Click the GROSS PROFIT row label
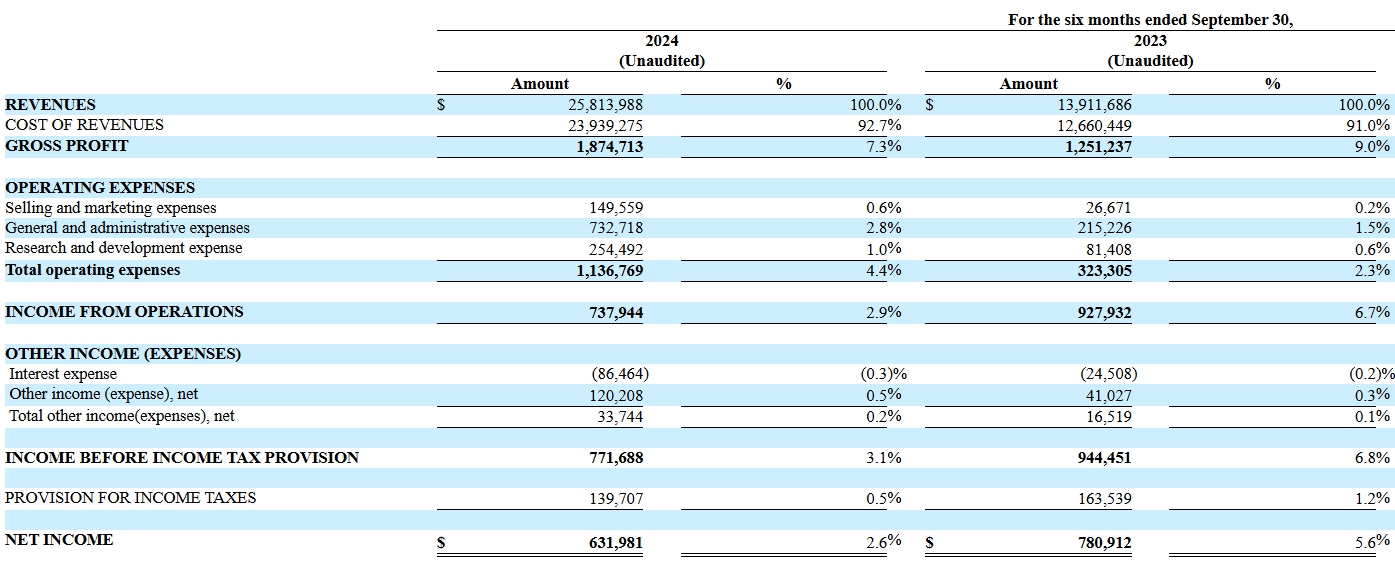 [x=67, y=146]
